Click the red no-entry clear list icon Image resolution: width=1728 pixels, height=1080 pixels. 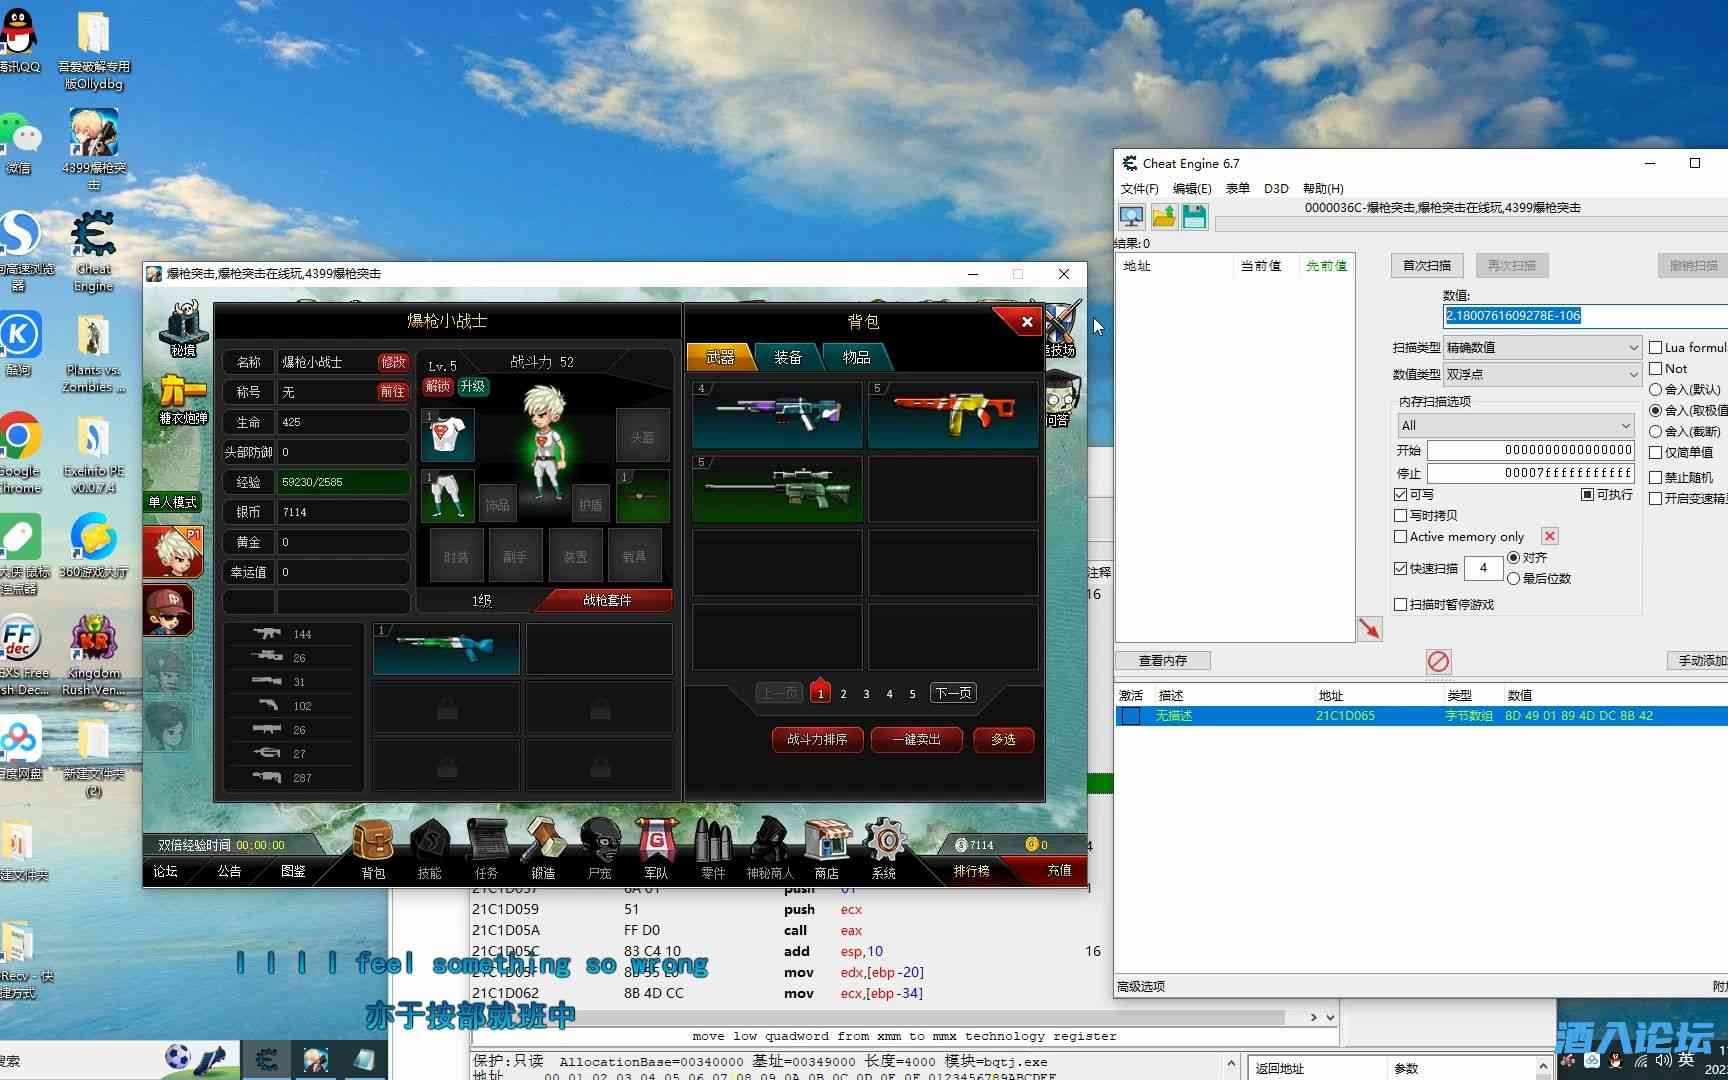point(1438,661)
